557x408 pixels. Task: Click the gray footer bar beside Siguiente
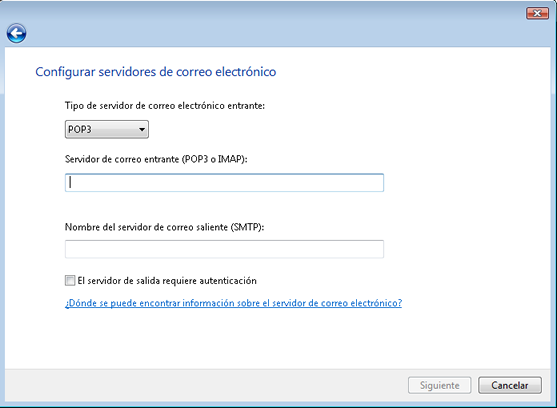click(x=206, y=385)
